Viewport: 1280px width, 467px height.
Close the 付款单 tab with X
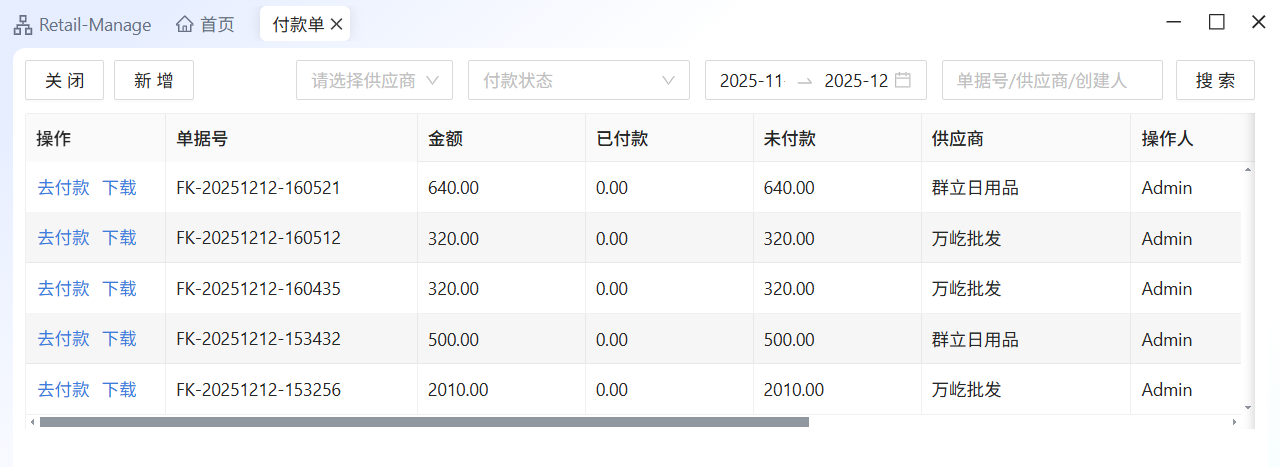pyautogui.click(x=337, y=25)
